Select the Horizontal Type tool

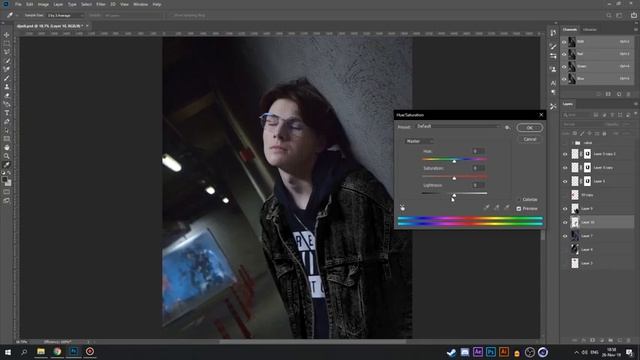point(7,113)
